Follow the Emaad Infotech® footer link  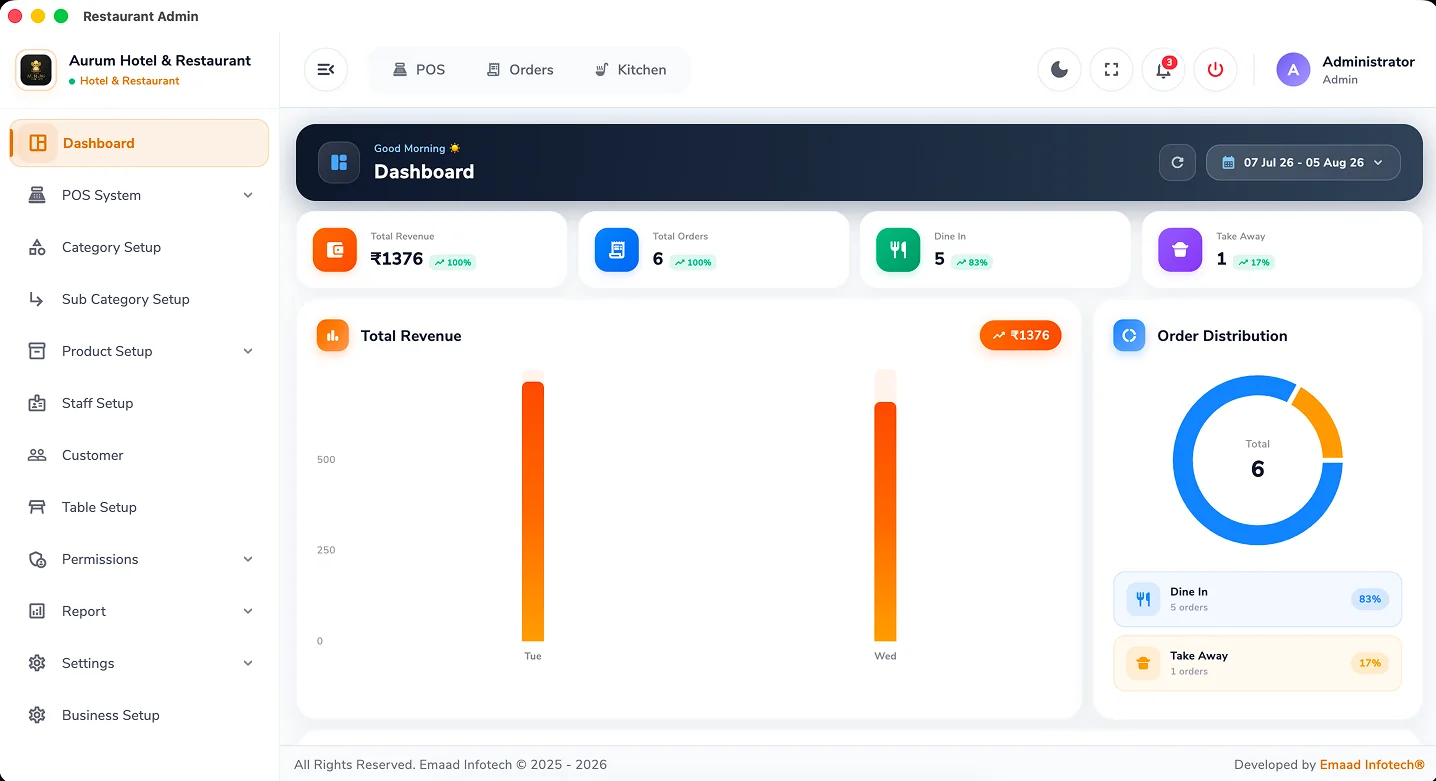click(x=1372, y=765)
